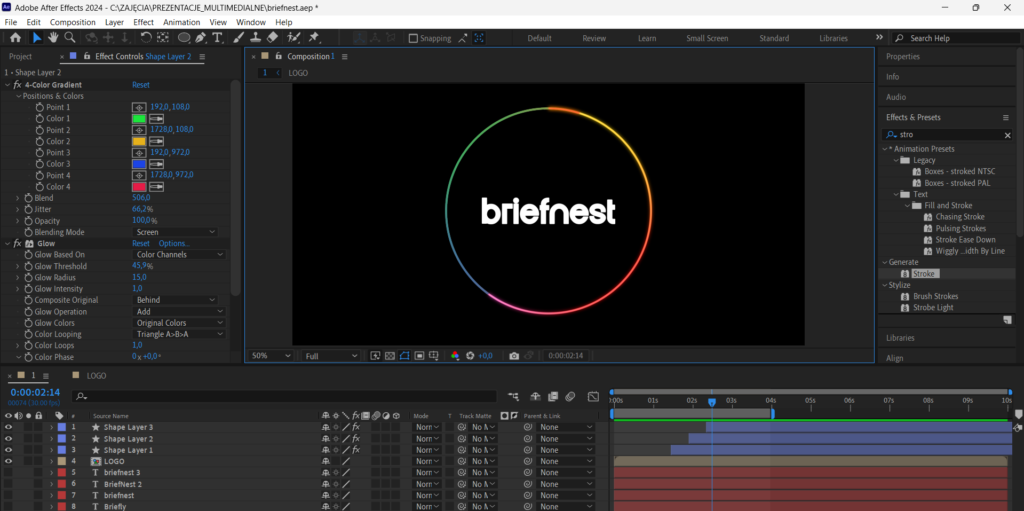Click the yellow Color 2 swatch

click(139, 141)
